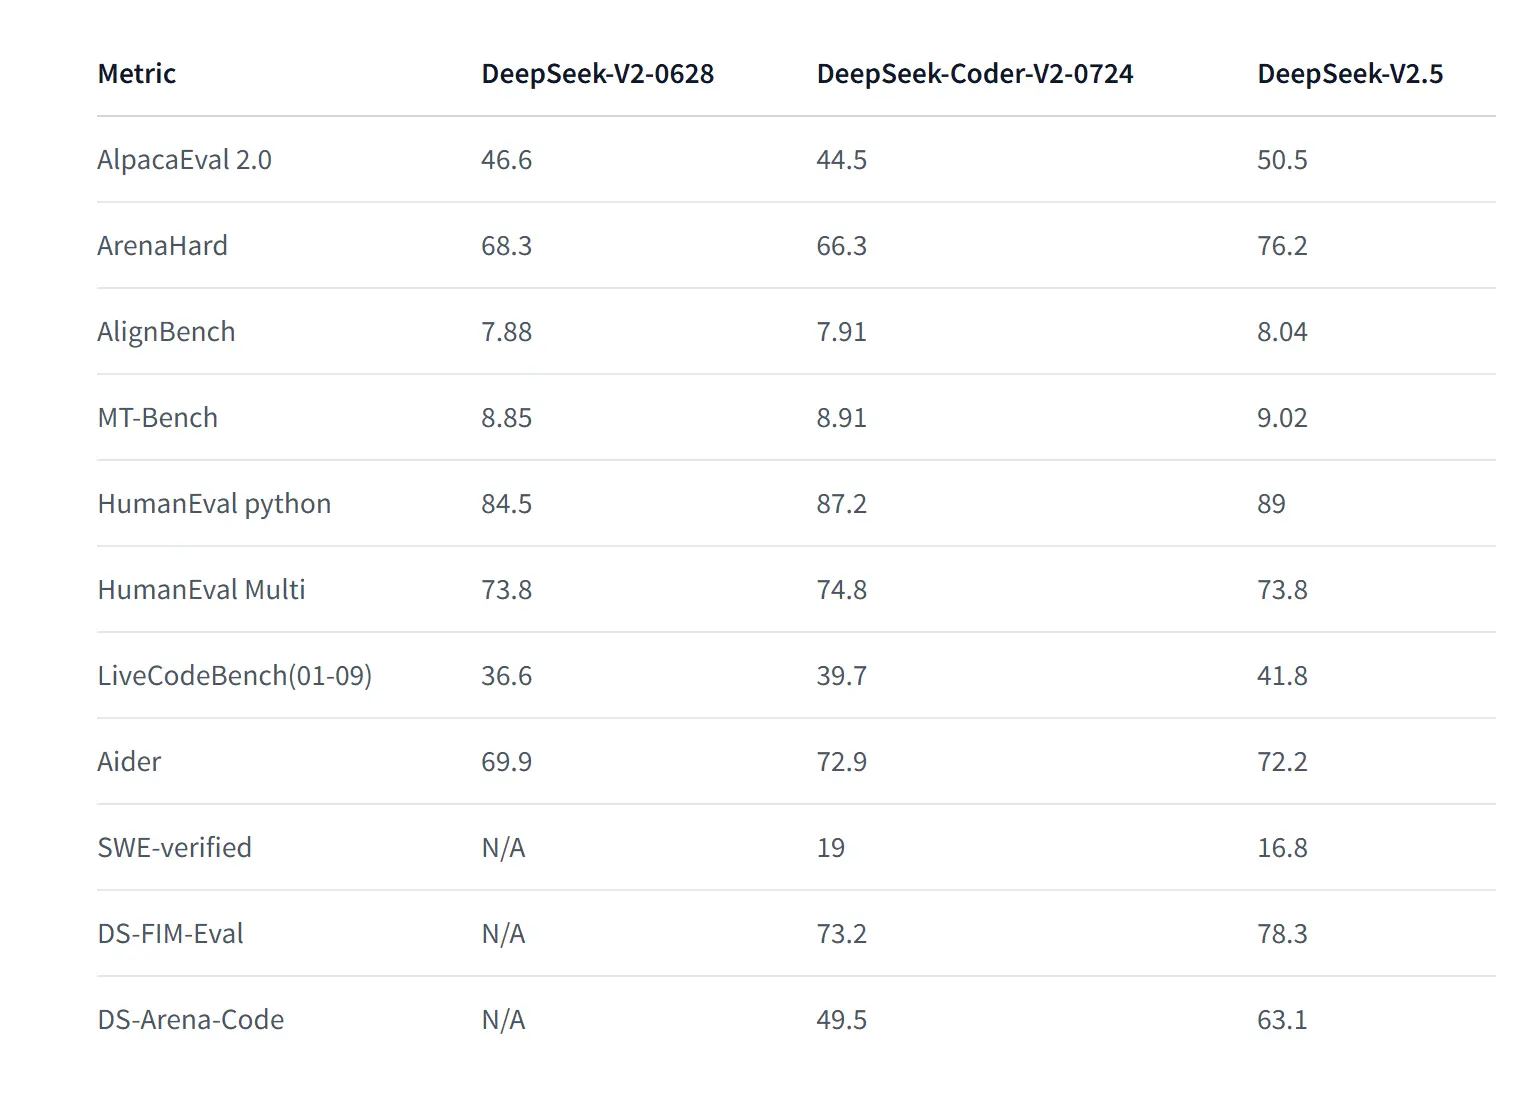1535x1104 pixels.
Task: Click the 41.8 LiveCodeBench value
Action: [1282, 676]
